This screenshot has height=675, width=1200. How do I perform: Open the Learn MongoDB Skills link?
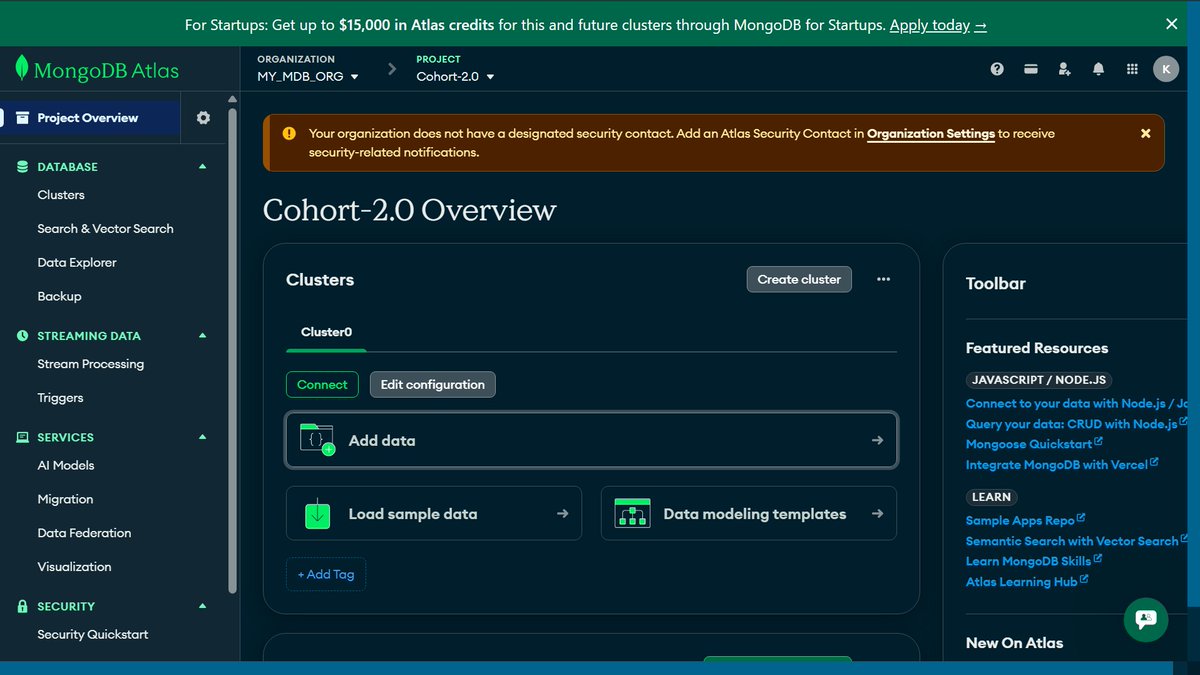[x=1034, y=561]
